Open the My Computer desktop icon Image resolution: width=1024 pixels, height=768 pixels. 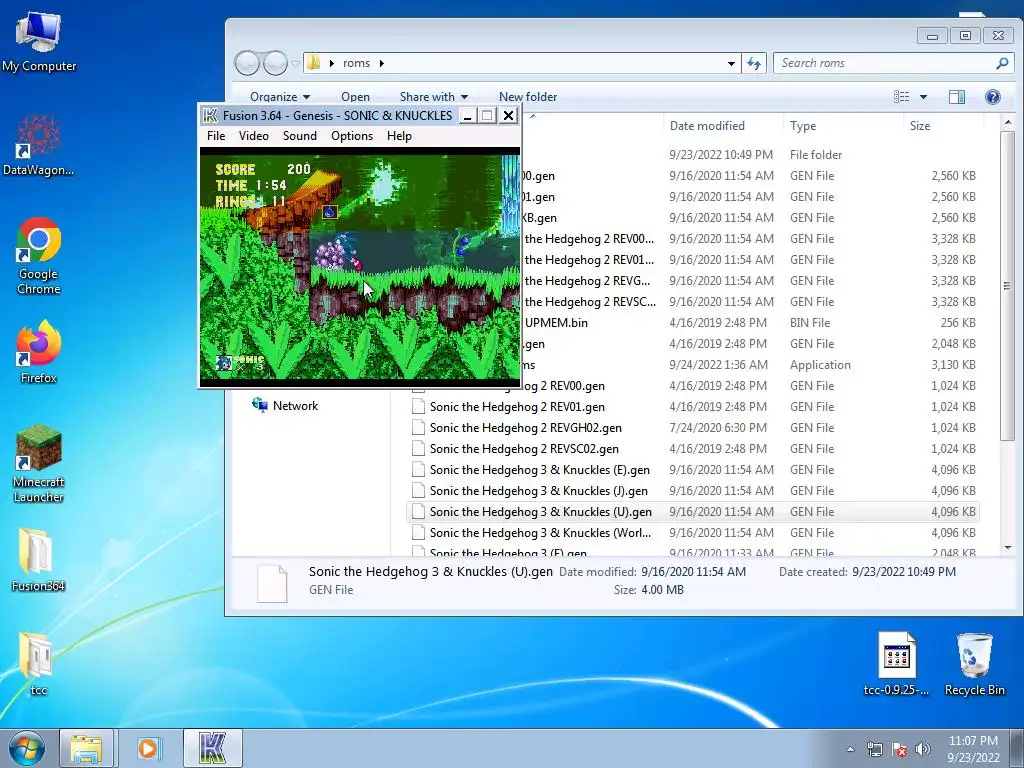coord(39,40)
